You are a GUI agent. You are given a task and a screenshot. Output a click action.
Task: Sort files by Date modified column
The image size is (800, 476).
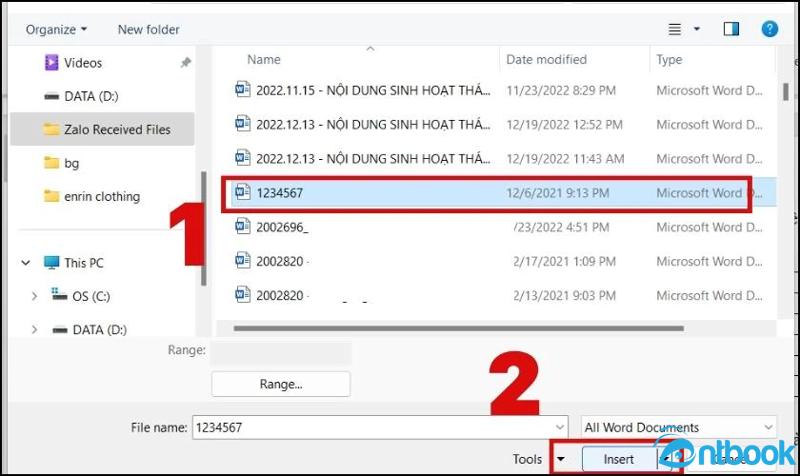tap(546, 60)
